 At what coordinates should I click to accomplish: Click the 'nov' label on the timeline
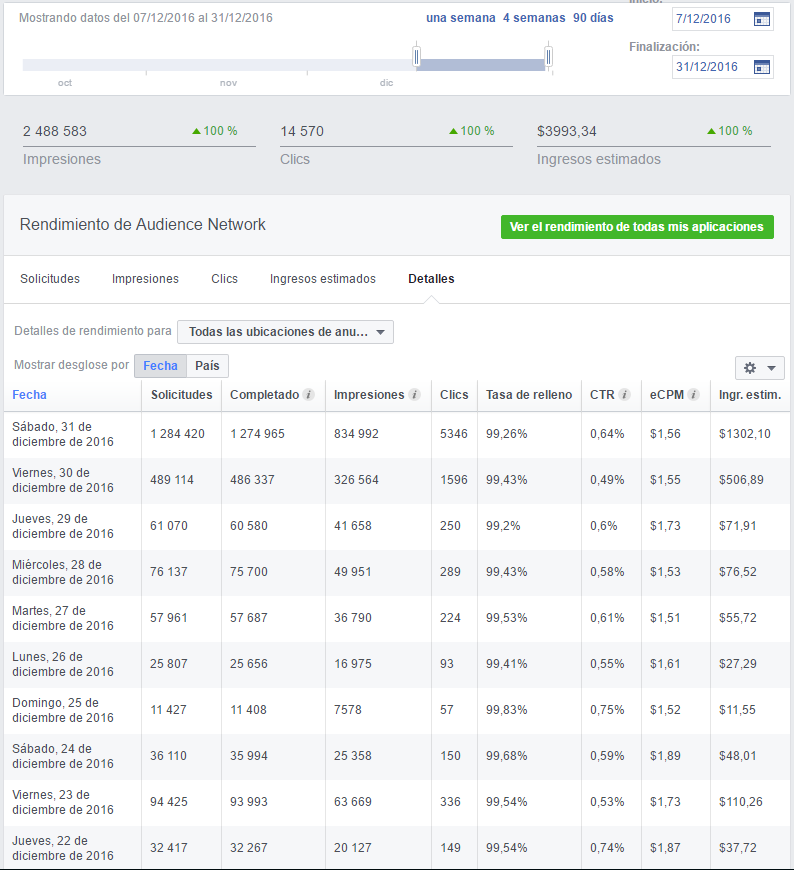(228, 83)
